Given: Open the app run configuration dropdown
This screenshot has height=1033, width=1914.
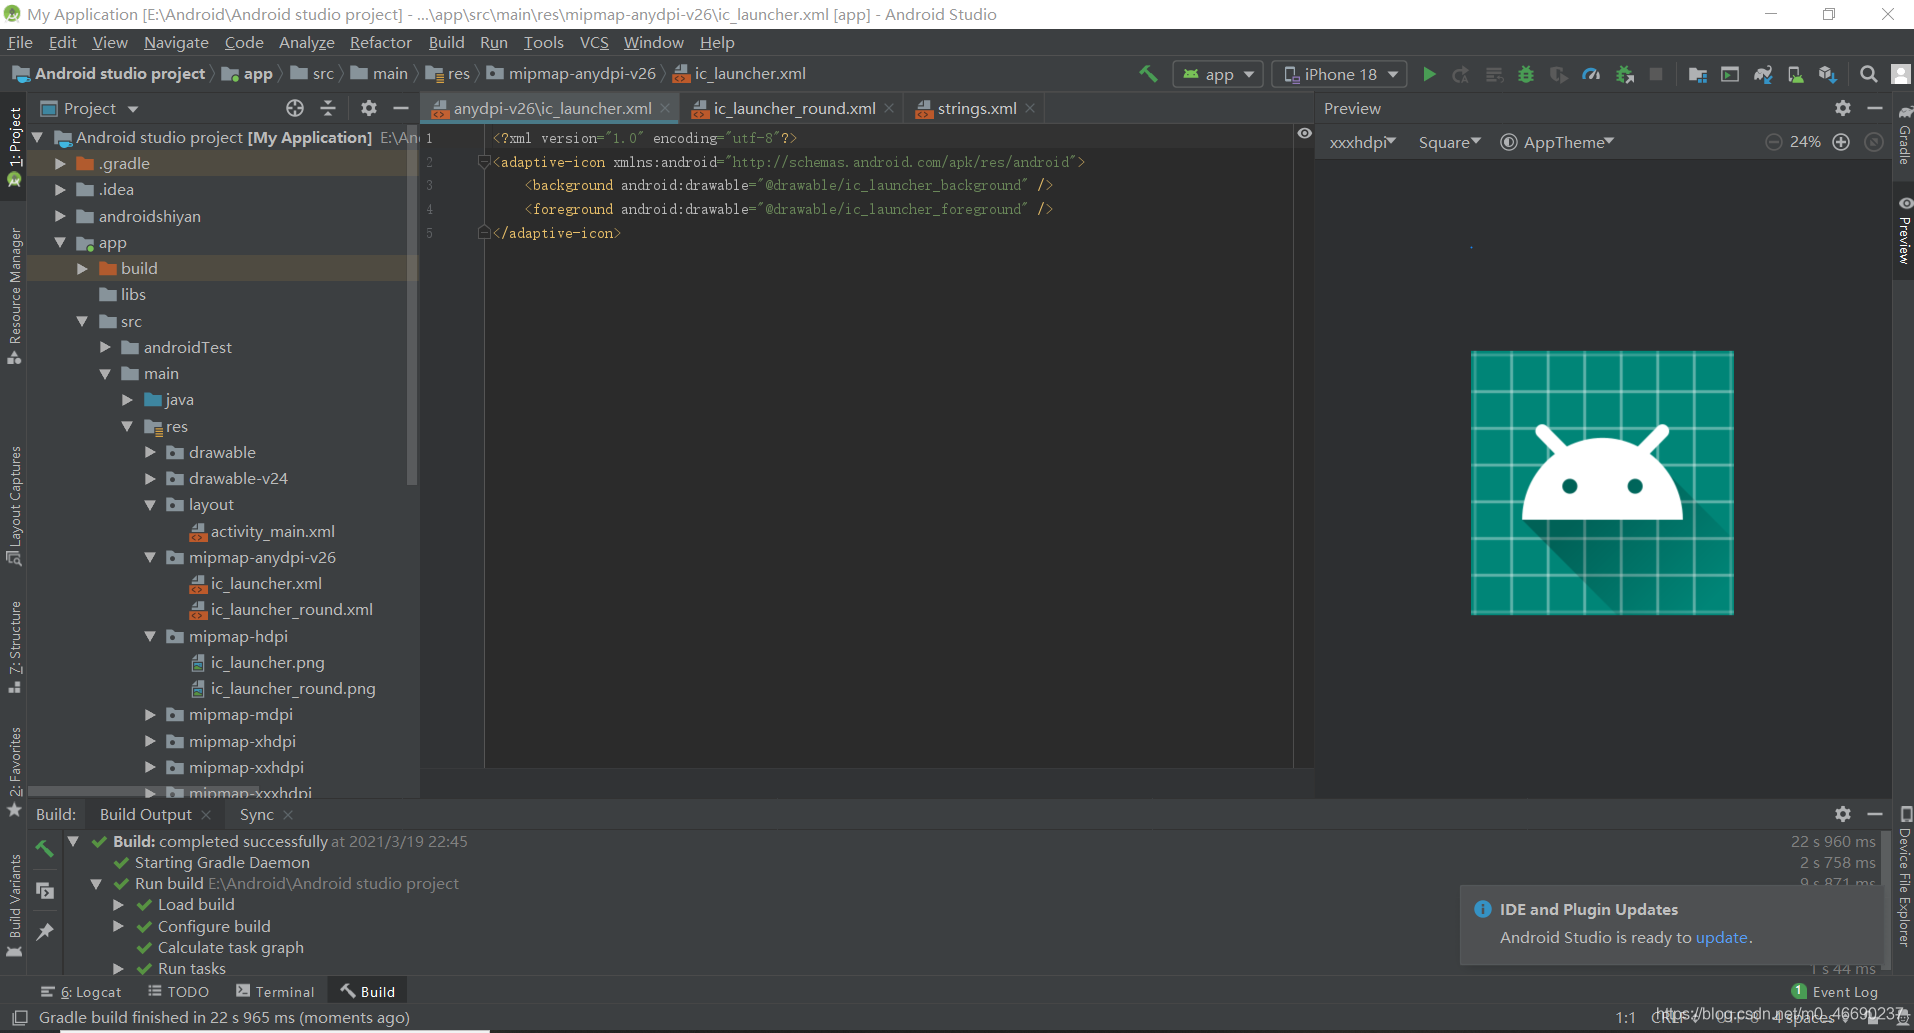Looking at the screenshot, I should click(x=1218, y=74).
